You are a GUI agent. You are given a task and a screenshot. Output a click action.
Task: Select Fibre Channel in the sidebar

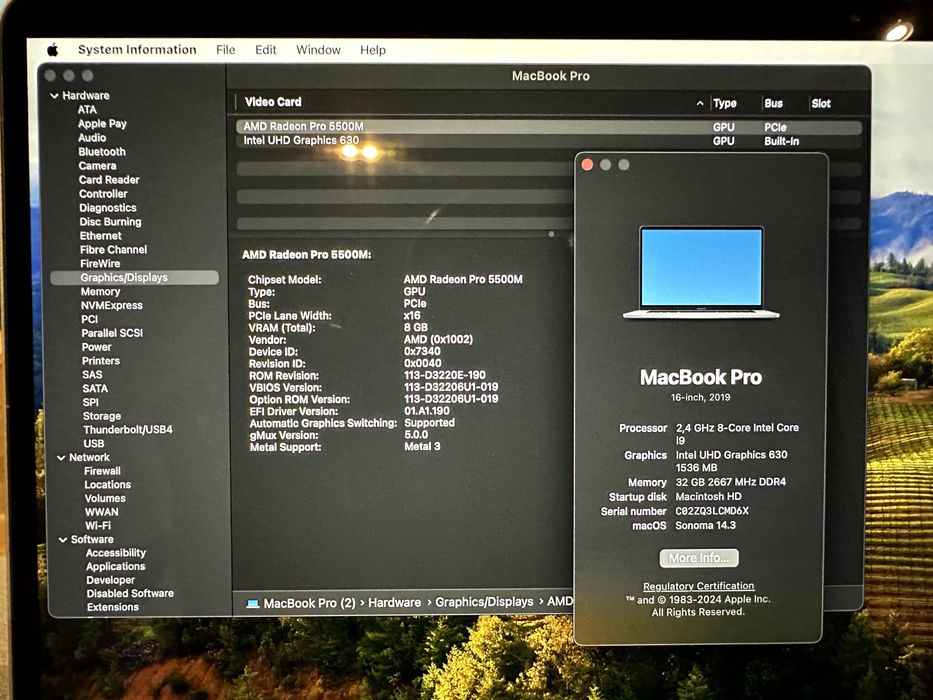(x=114, y=250)
